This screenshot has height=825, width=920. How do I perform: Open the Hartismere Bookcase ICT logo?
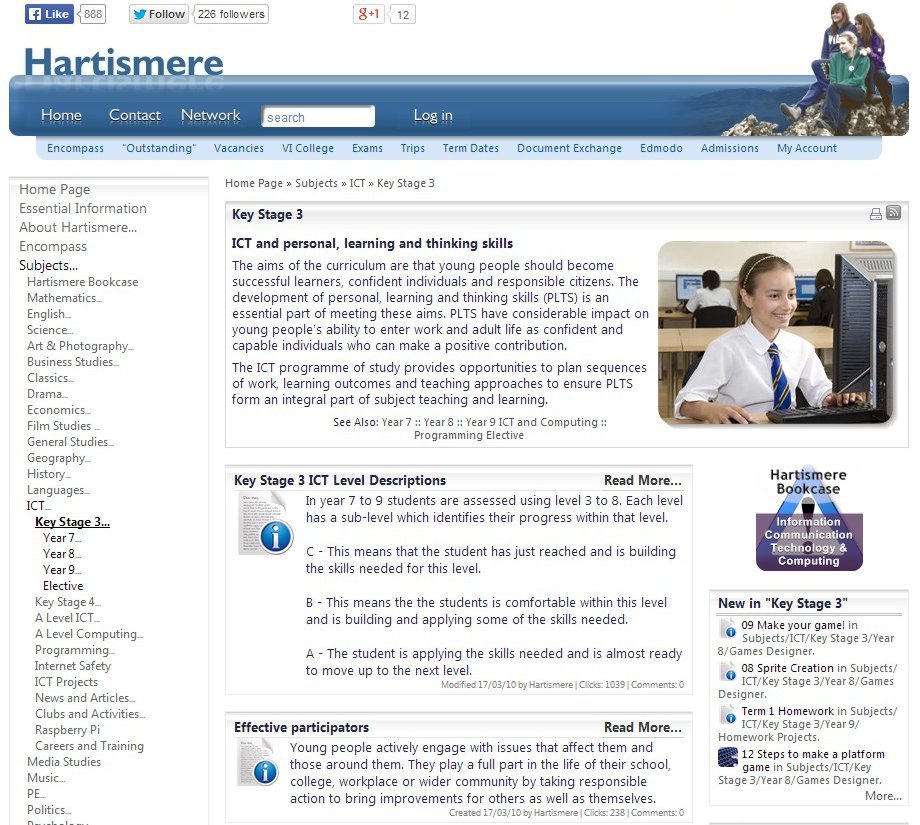[x=808, y=519]
